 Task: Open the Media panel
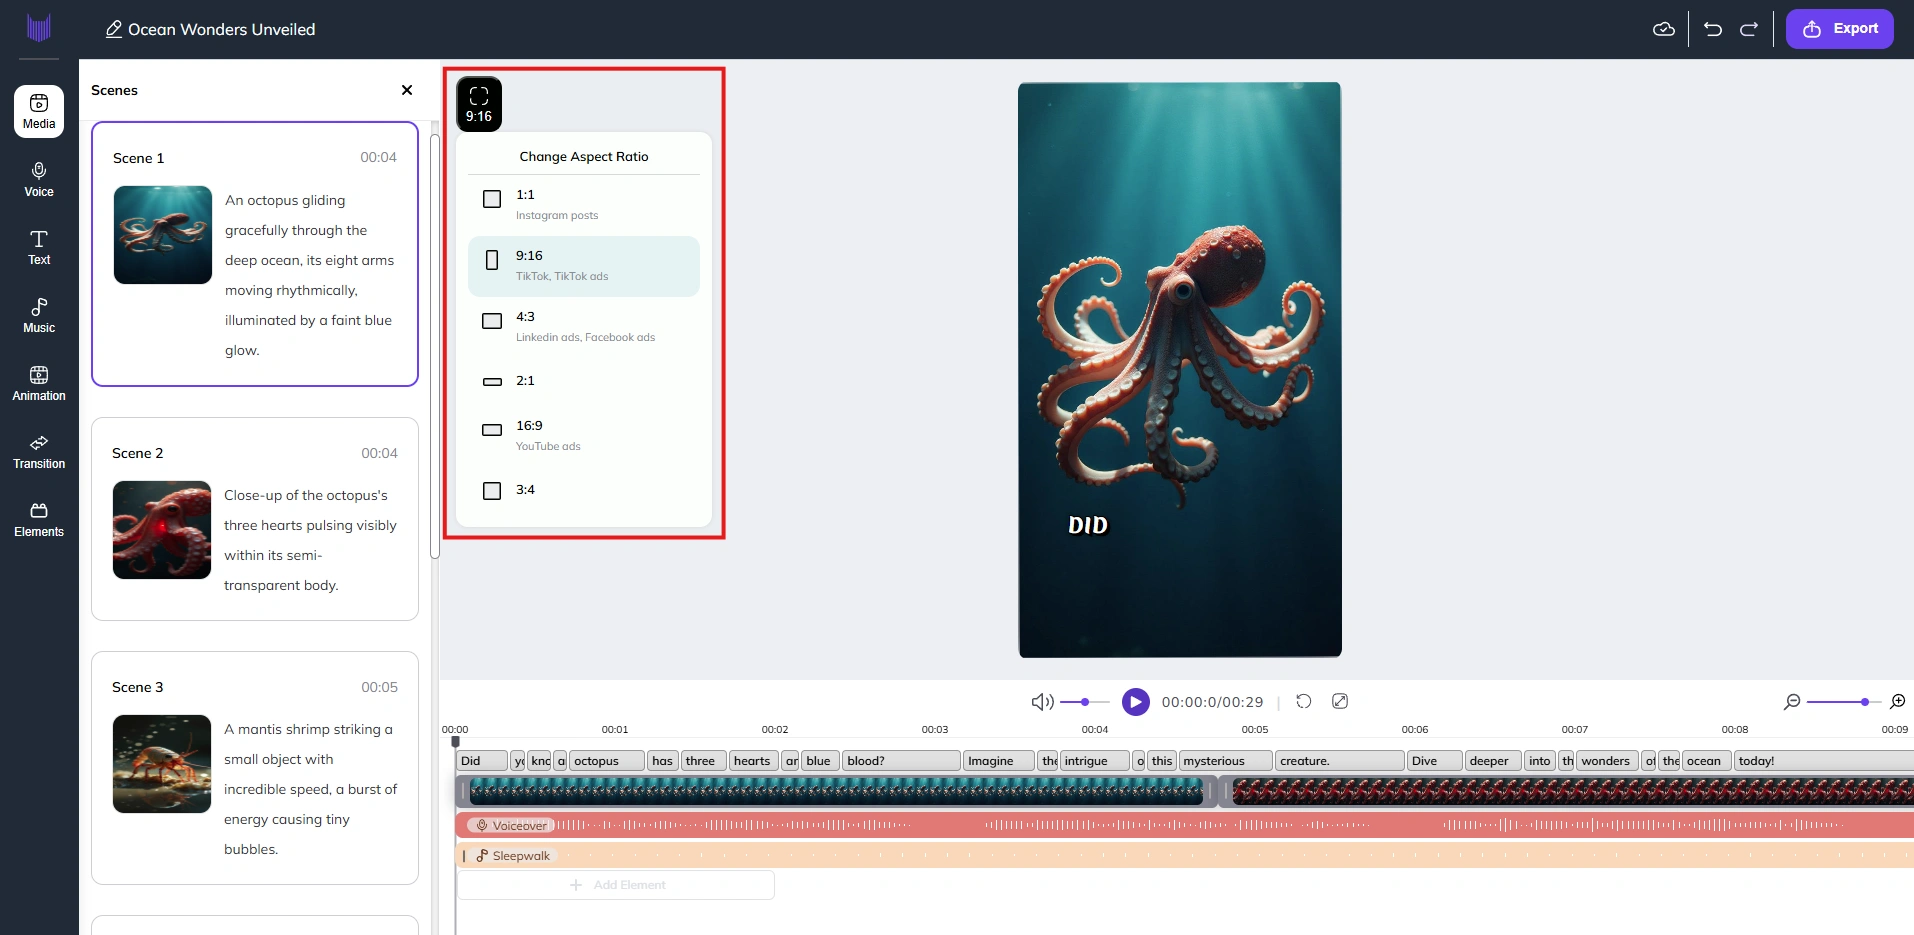tap(39, 111)
